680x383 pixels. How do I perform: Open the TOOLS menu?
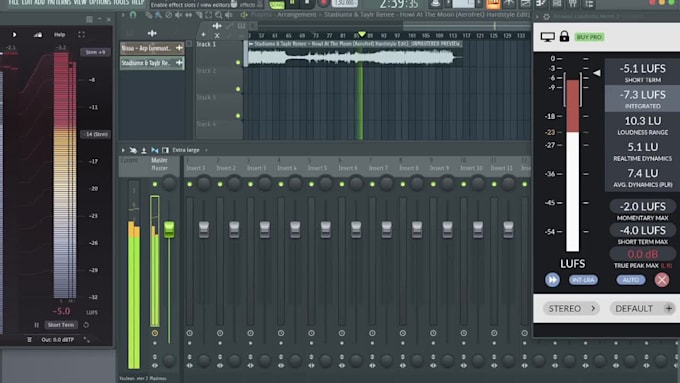tap(121, 2)
